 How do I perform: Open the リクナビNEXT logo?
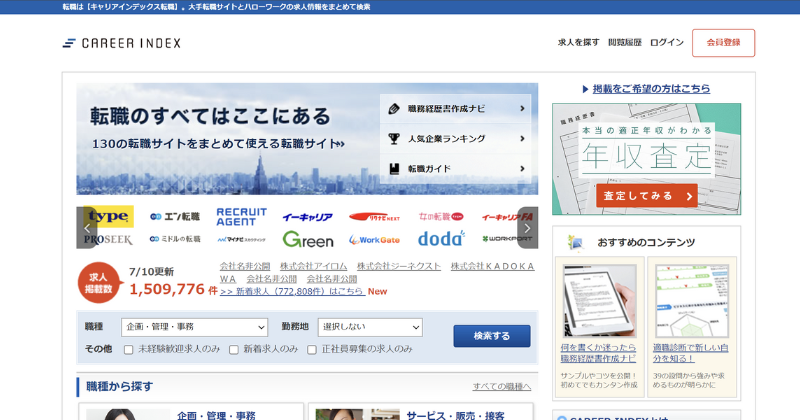374,217
